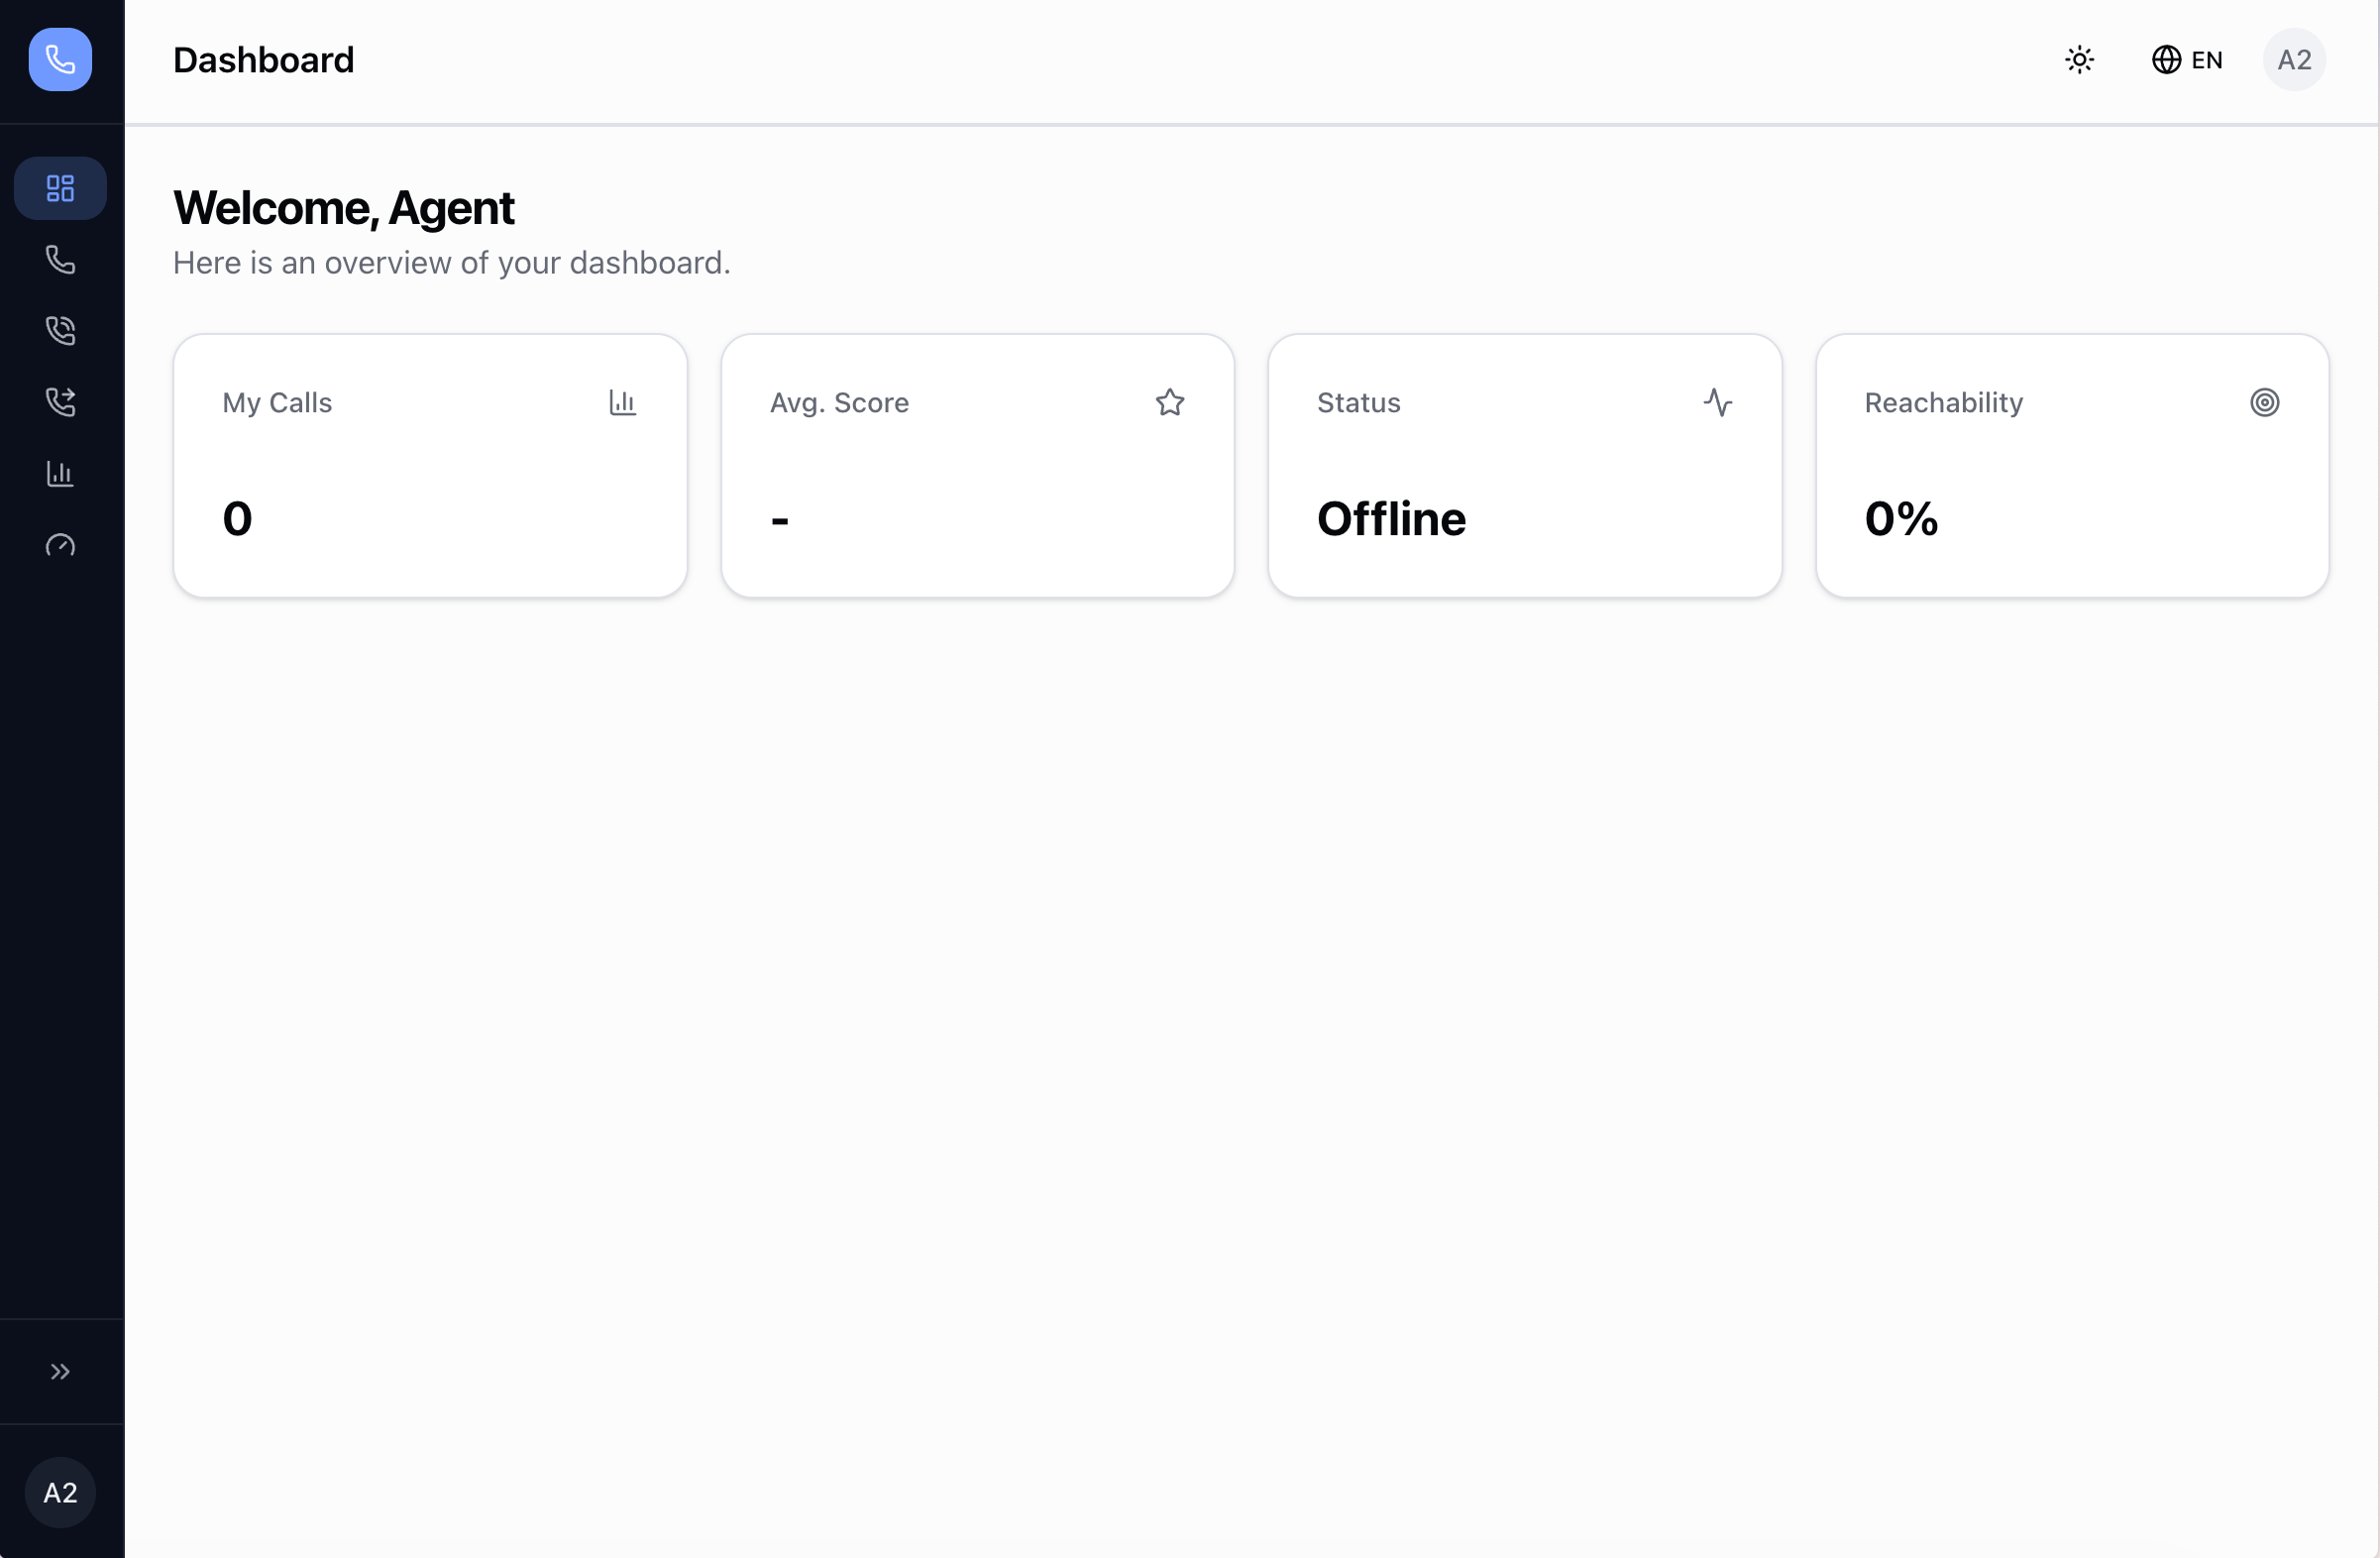Select the outgoing call transfer icon
The width and height of the screenshot is (2380, 1558).
click(x=60, y=403)
